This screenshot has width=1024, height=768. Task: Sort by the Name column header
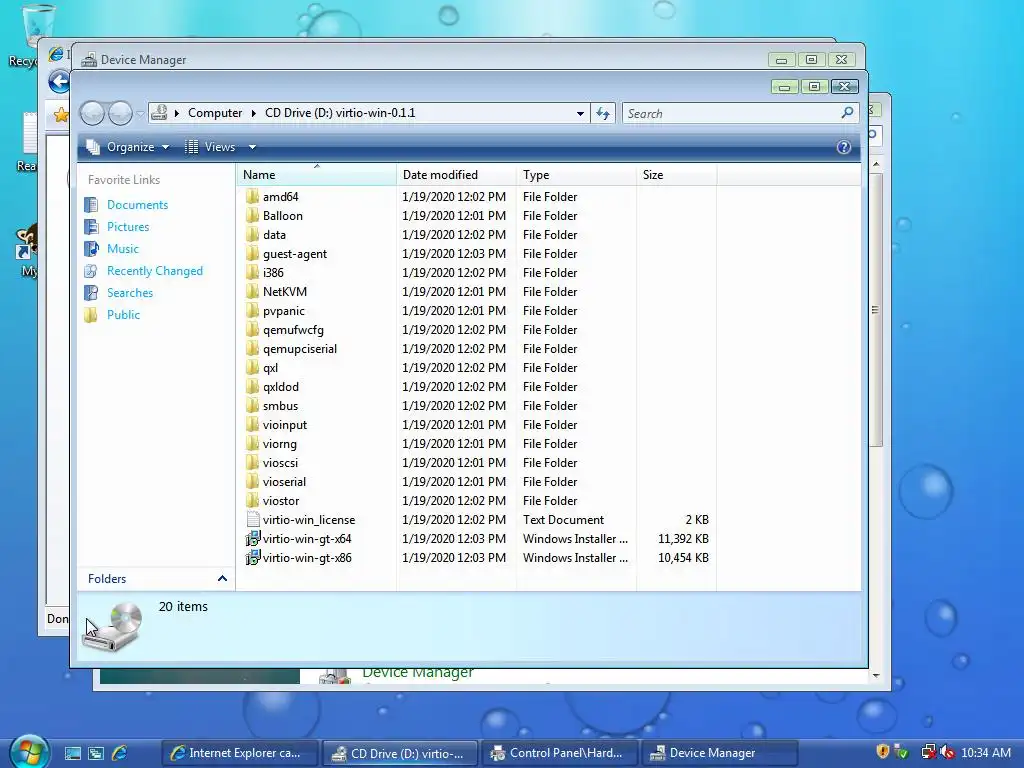pyautogui.click(x=316, y=175)
